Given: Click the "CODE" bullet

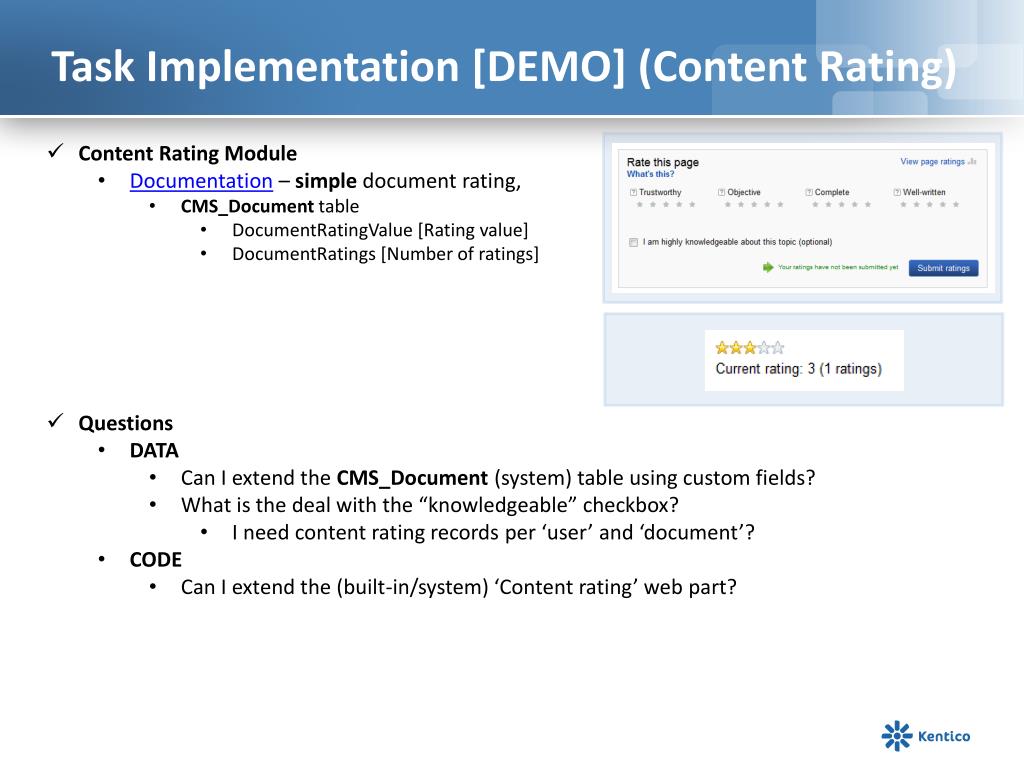Looking at the screenshot, I should (155, 560).
